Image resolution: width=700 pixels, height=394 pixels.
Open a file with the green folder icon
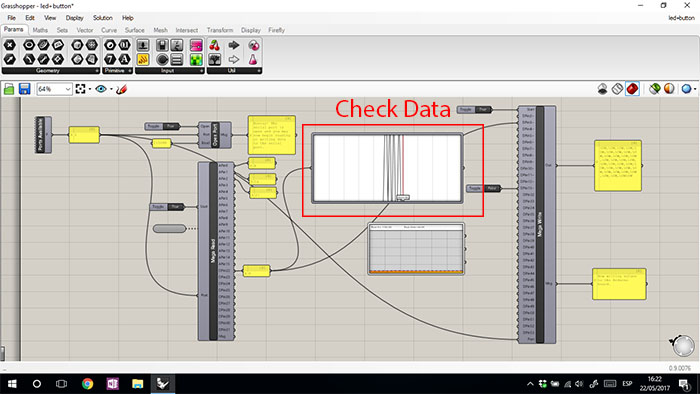coord(9,89)
